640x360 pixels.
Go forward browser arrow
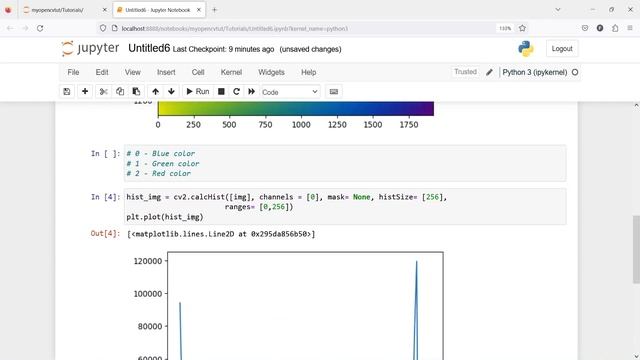pyautogui.click(x=25, y=28)
